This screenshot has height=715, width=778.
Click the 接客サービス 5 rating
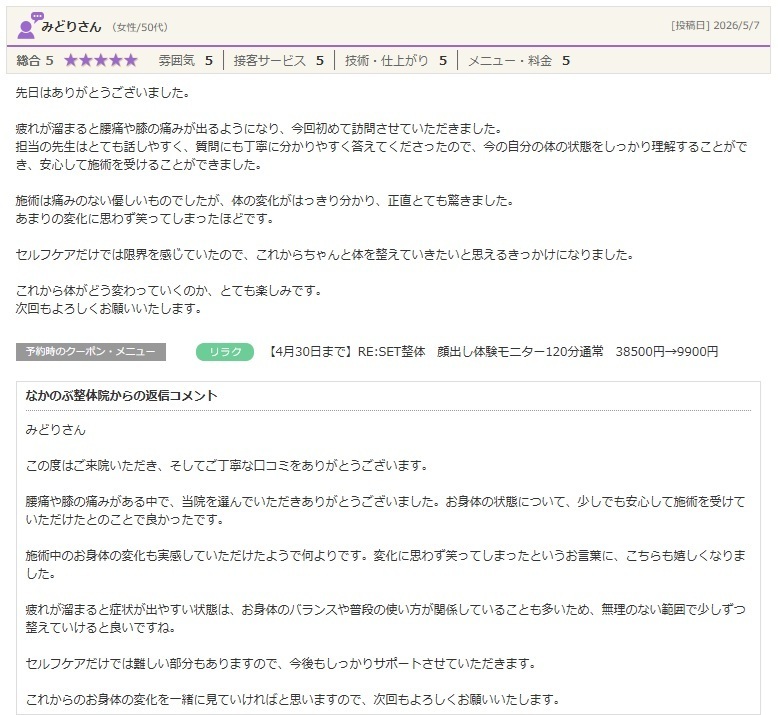click(278, 61)
